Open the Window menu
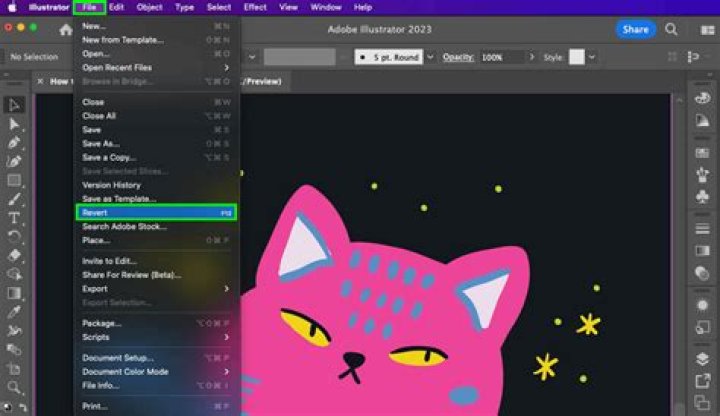 pos(326,7)
